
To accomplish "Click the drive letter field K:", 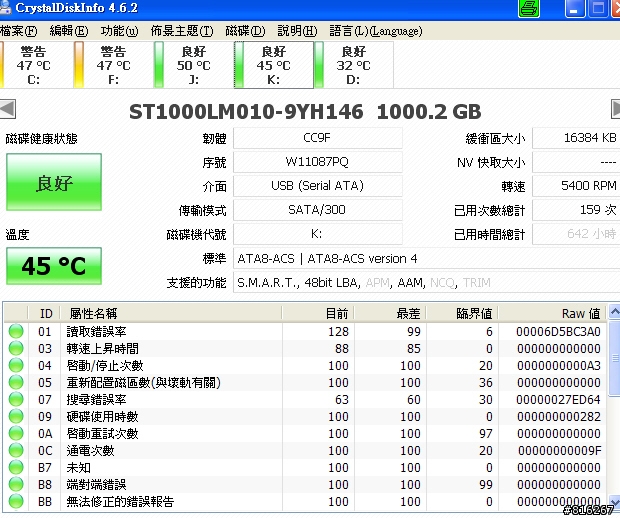I will point(318,234).
